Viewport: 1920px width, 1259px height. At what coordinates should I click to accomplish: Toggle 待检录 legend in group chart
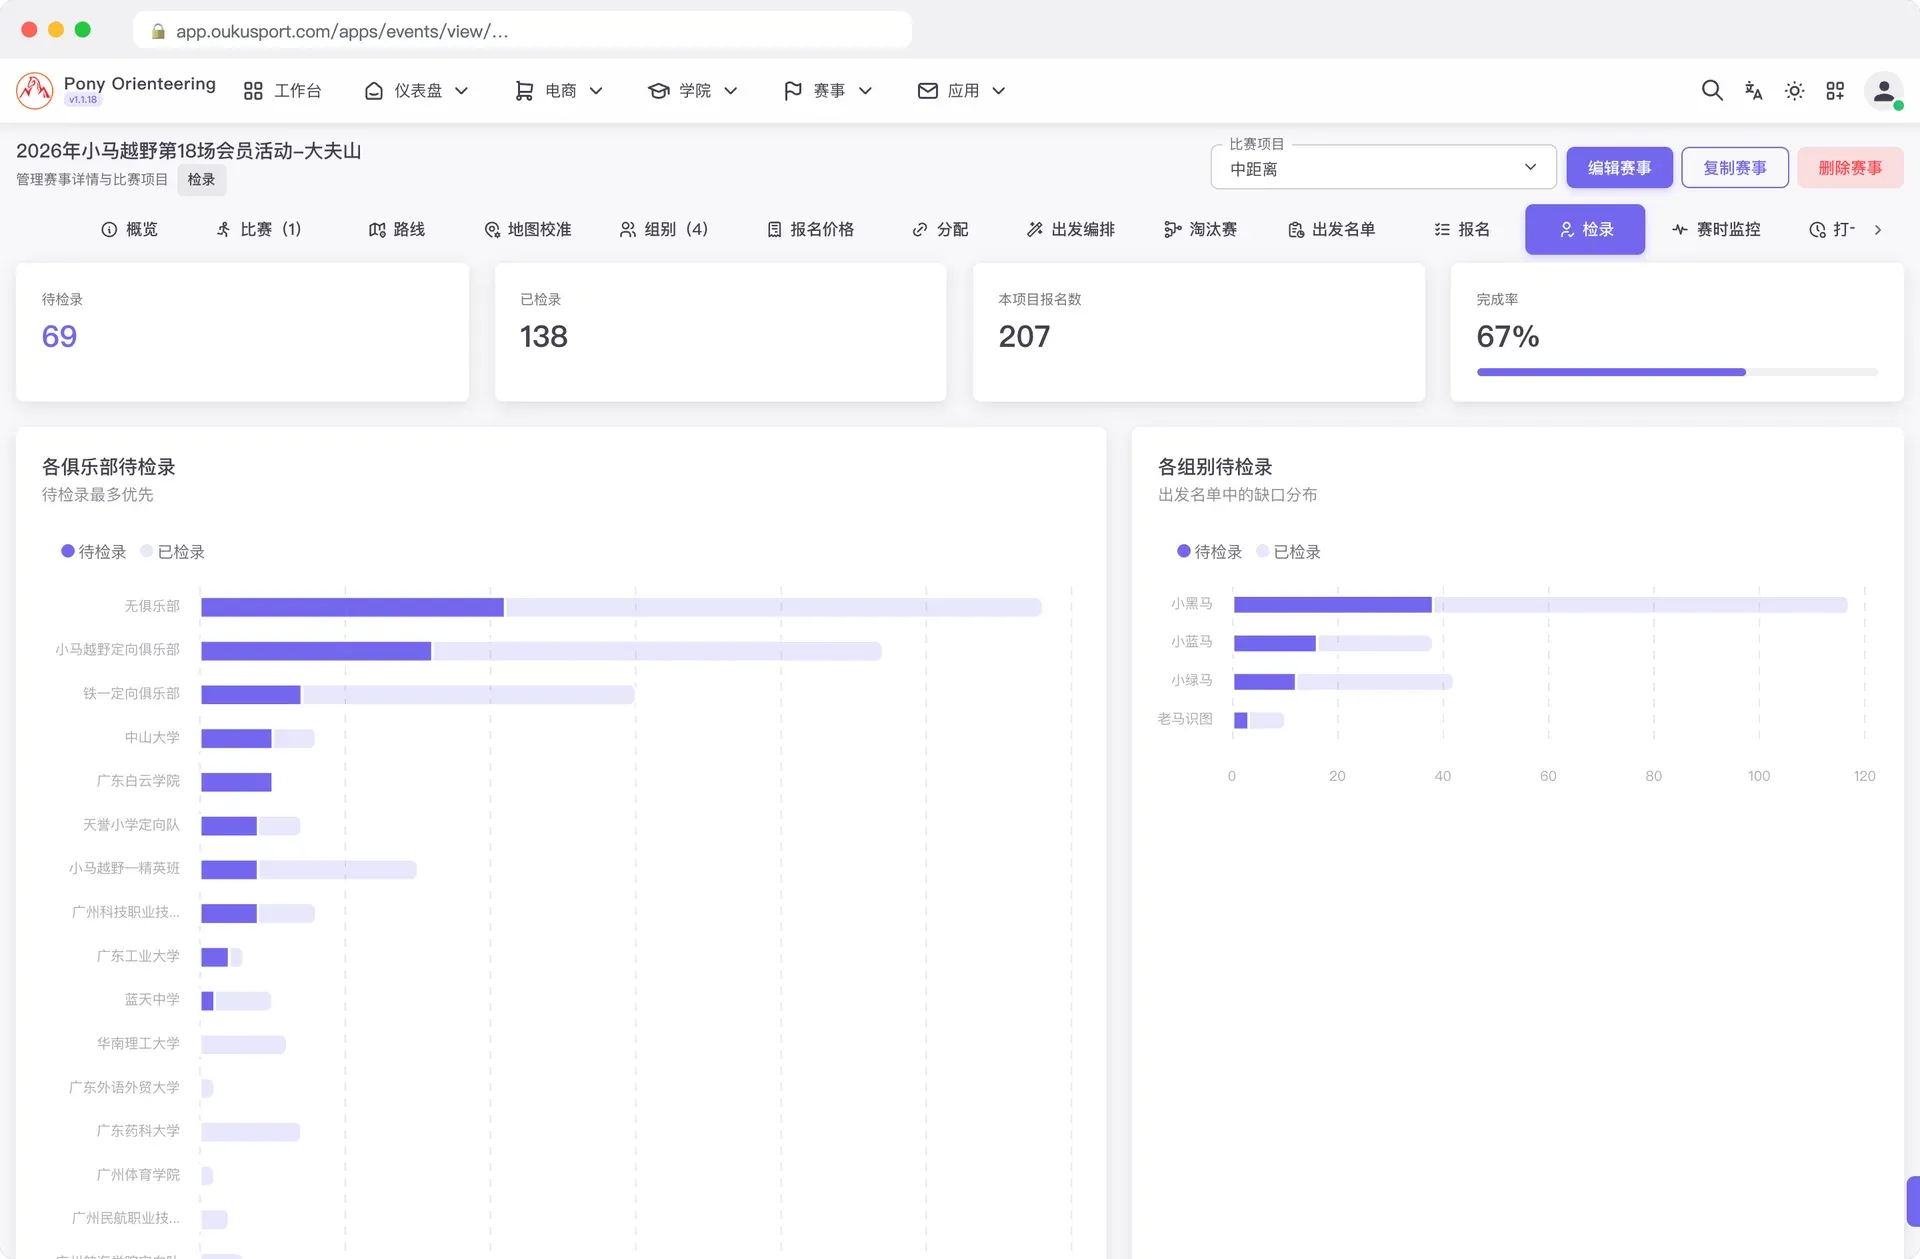(1210, 552)
